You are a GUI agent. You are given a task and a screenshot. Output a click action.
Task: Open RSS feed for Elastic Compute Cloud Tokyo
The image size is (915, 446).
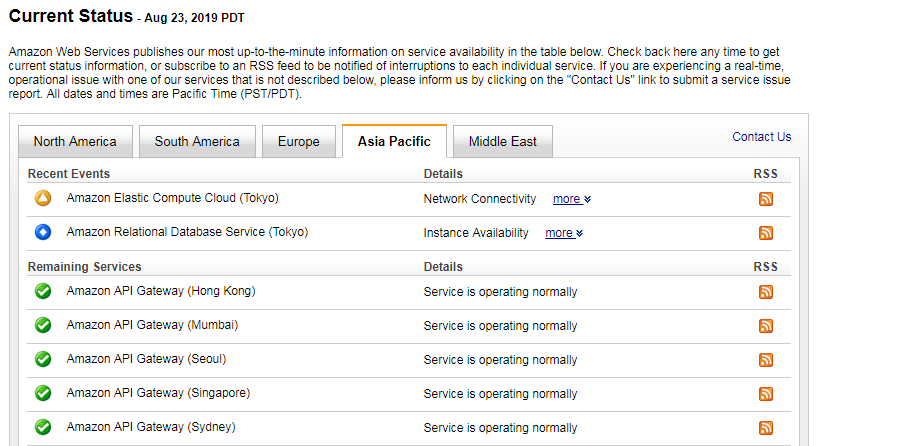766,199
